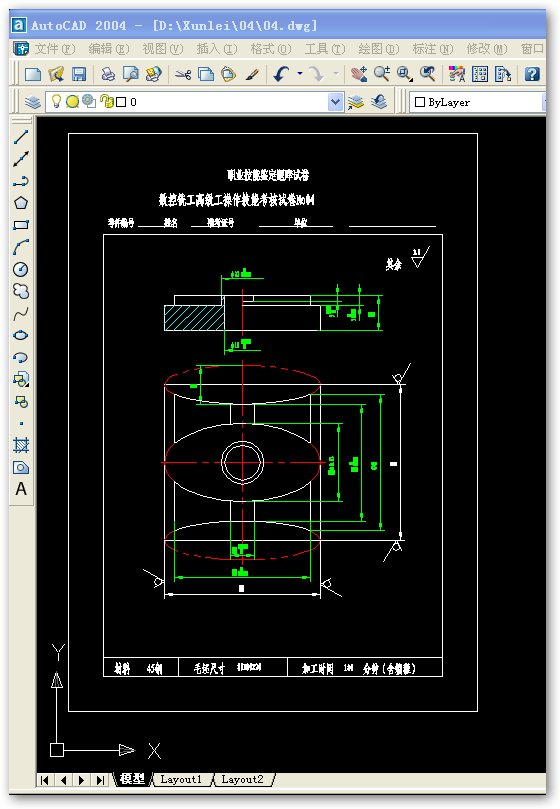Open the 插入(I) menu
This screenshot has width=560, height=809.
click(x=217, y=49)
